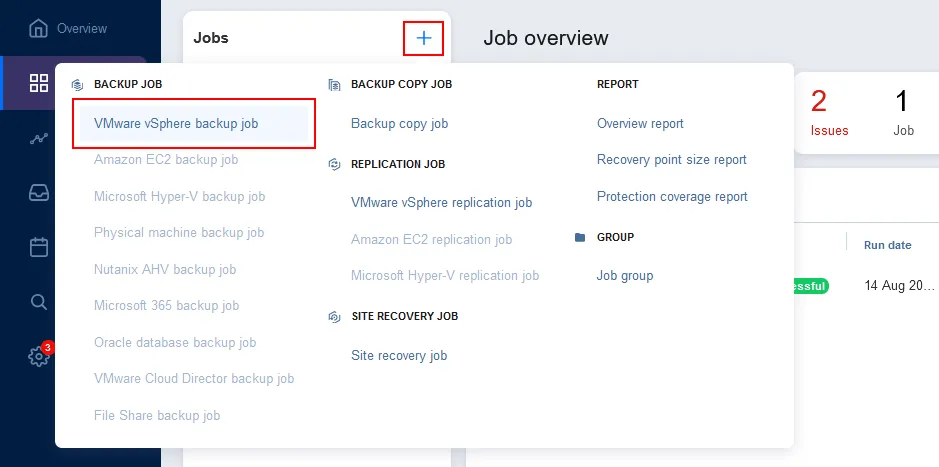Choose Protection coverage report

(x=672, y=197)
